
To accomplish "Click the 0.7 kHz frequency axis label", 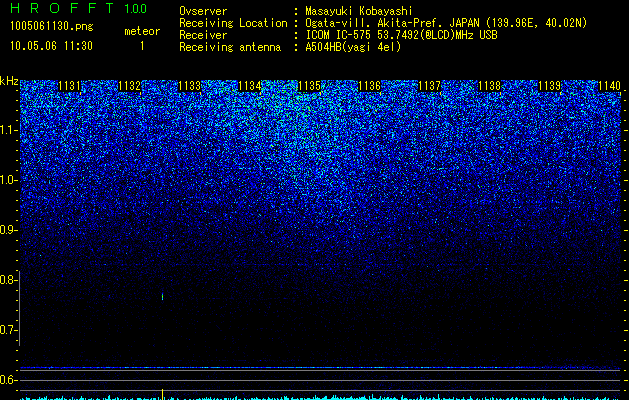I will click(8, 330).
